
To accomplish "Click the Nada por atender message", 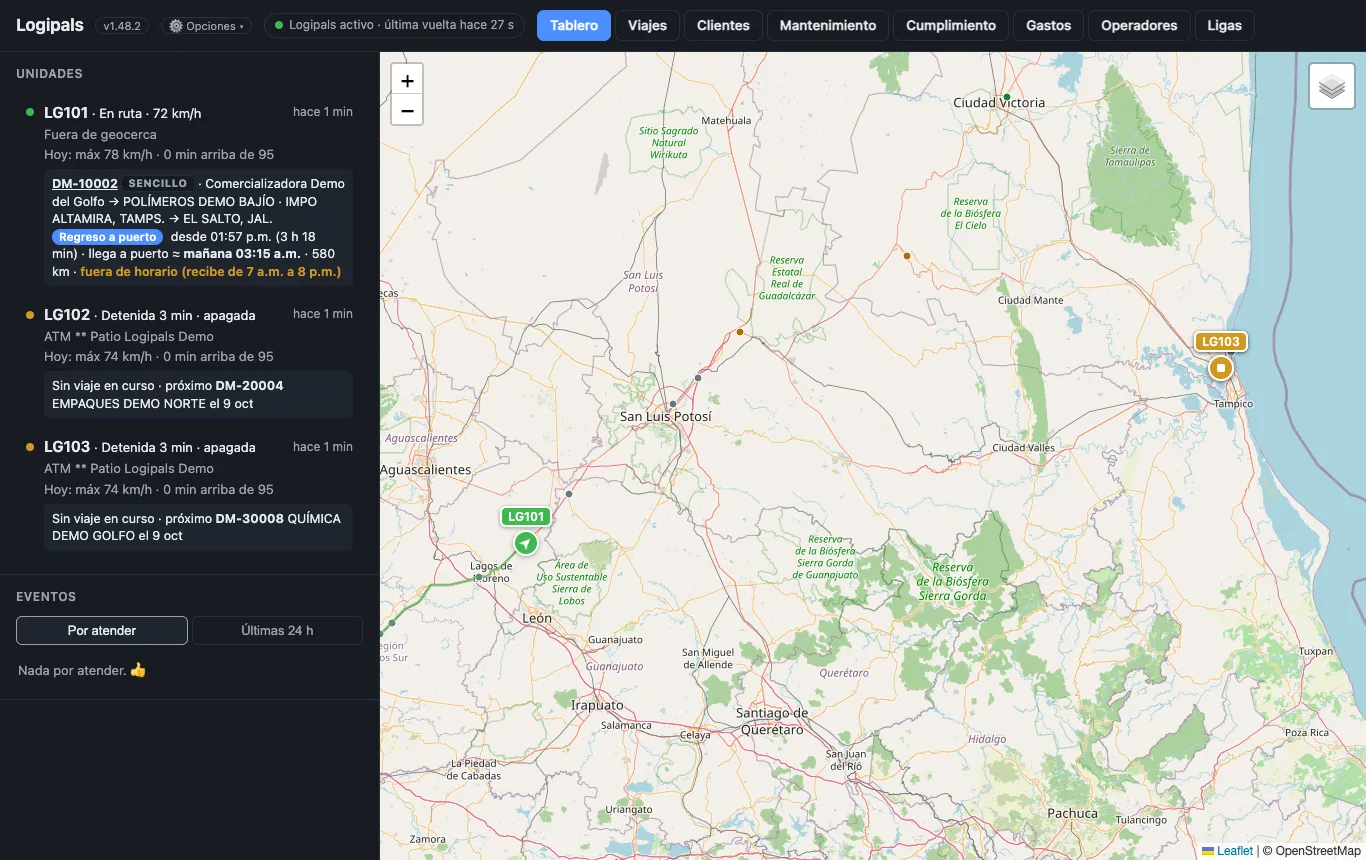I will pos(82,670).
